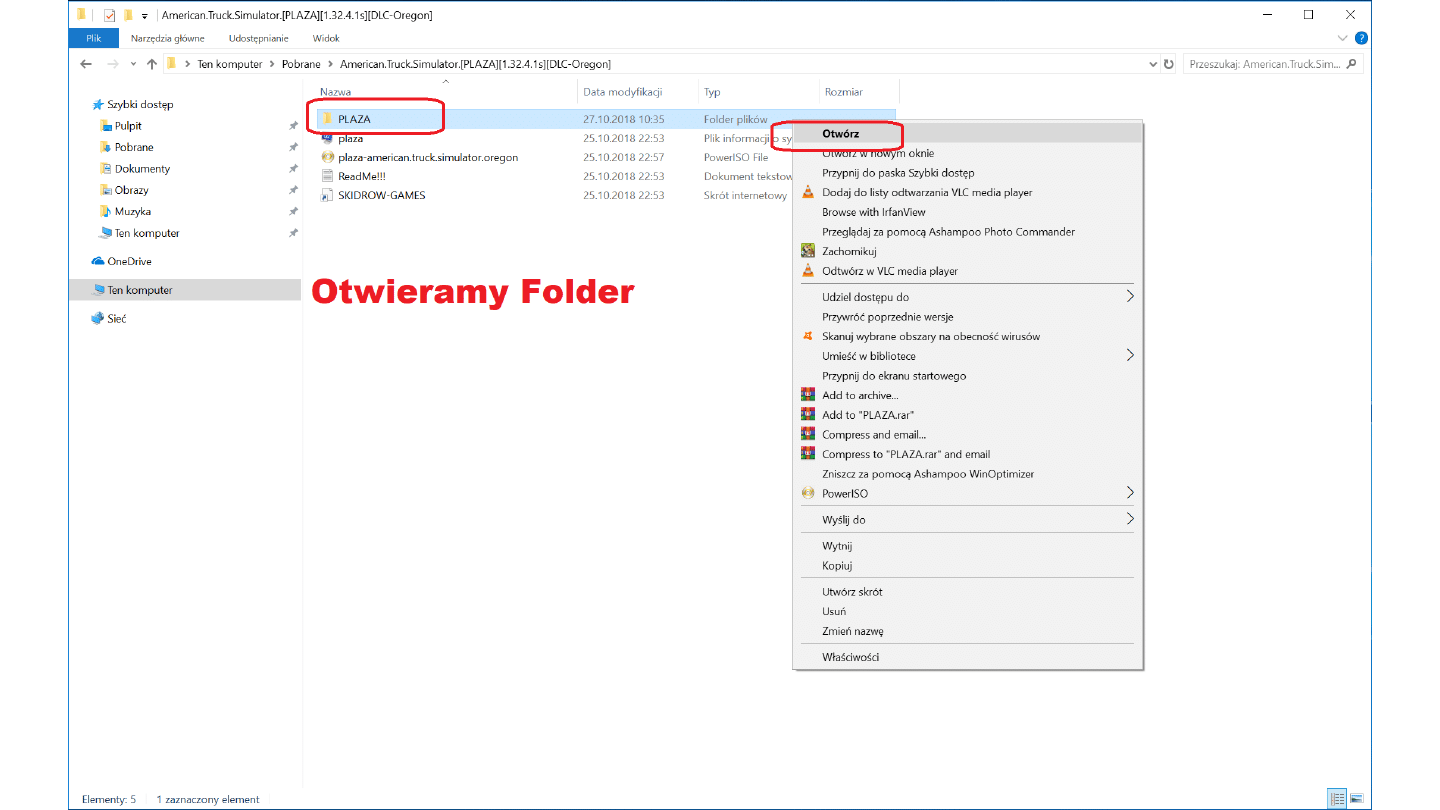Click the help question mark icon
The width and height of the screenshot is (1440, 810).
1361,38
